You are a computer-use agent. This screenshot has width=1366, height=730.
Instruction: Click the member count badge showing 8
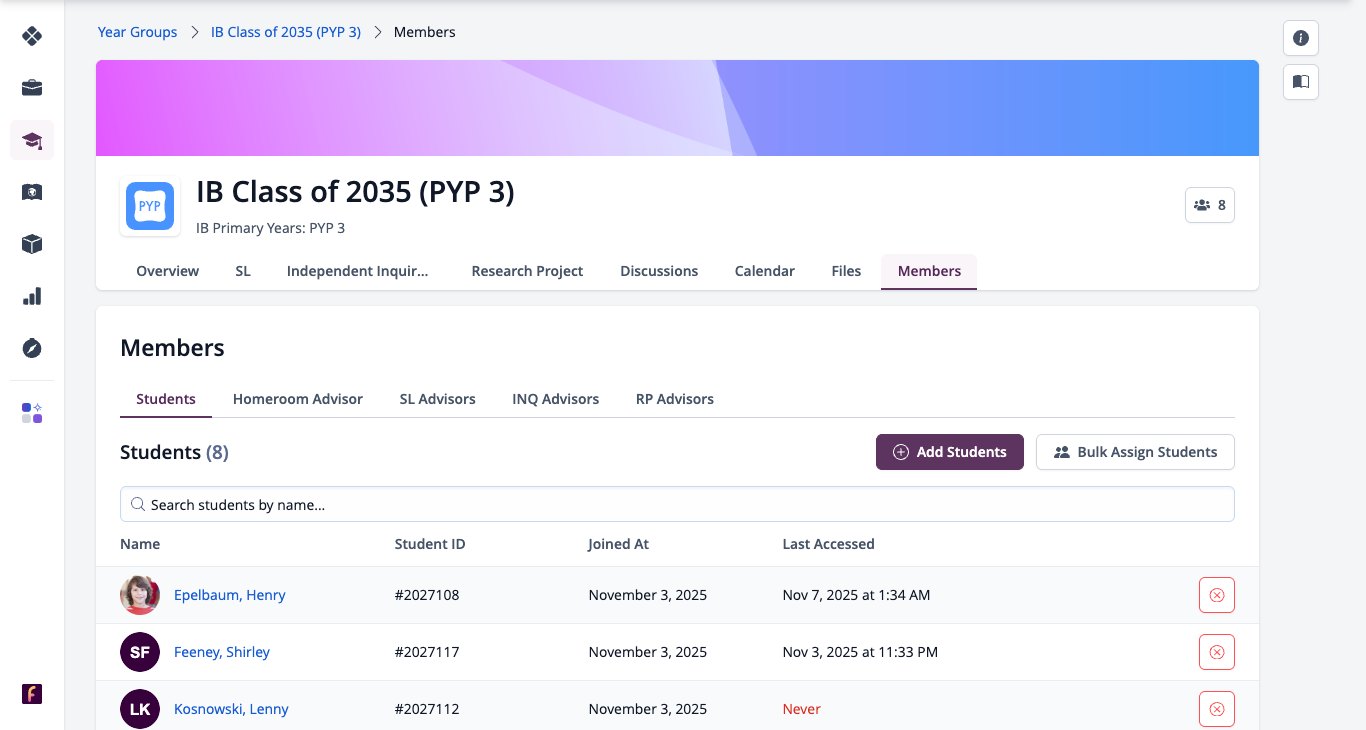[1210, 205]
